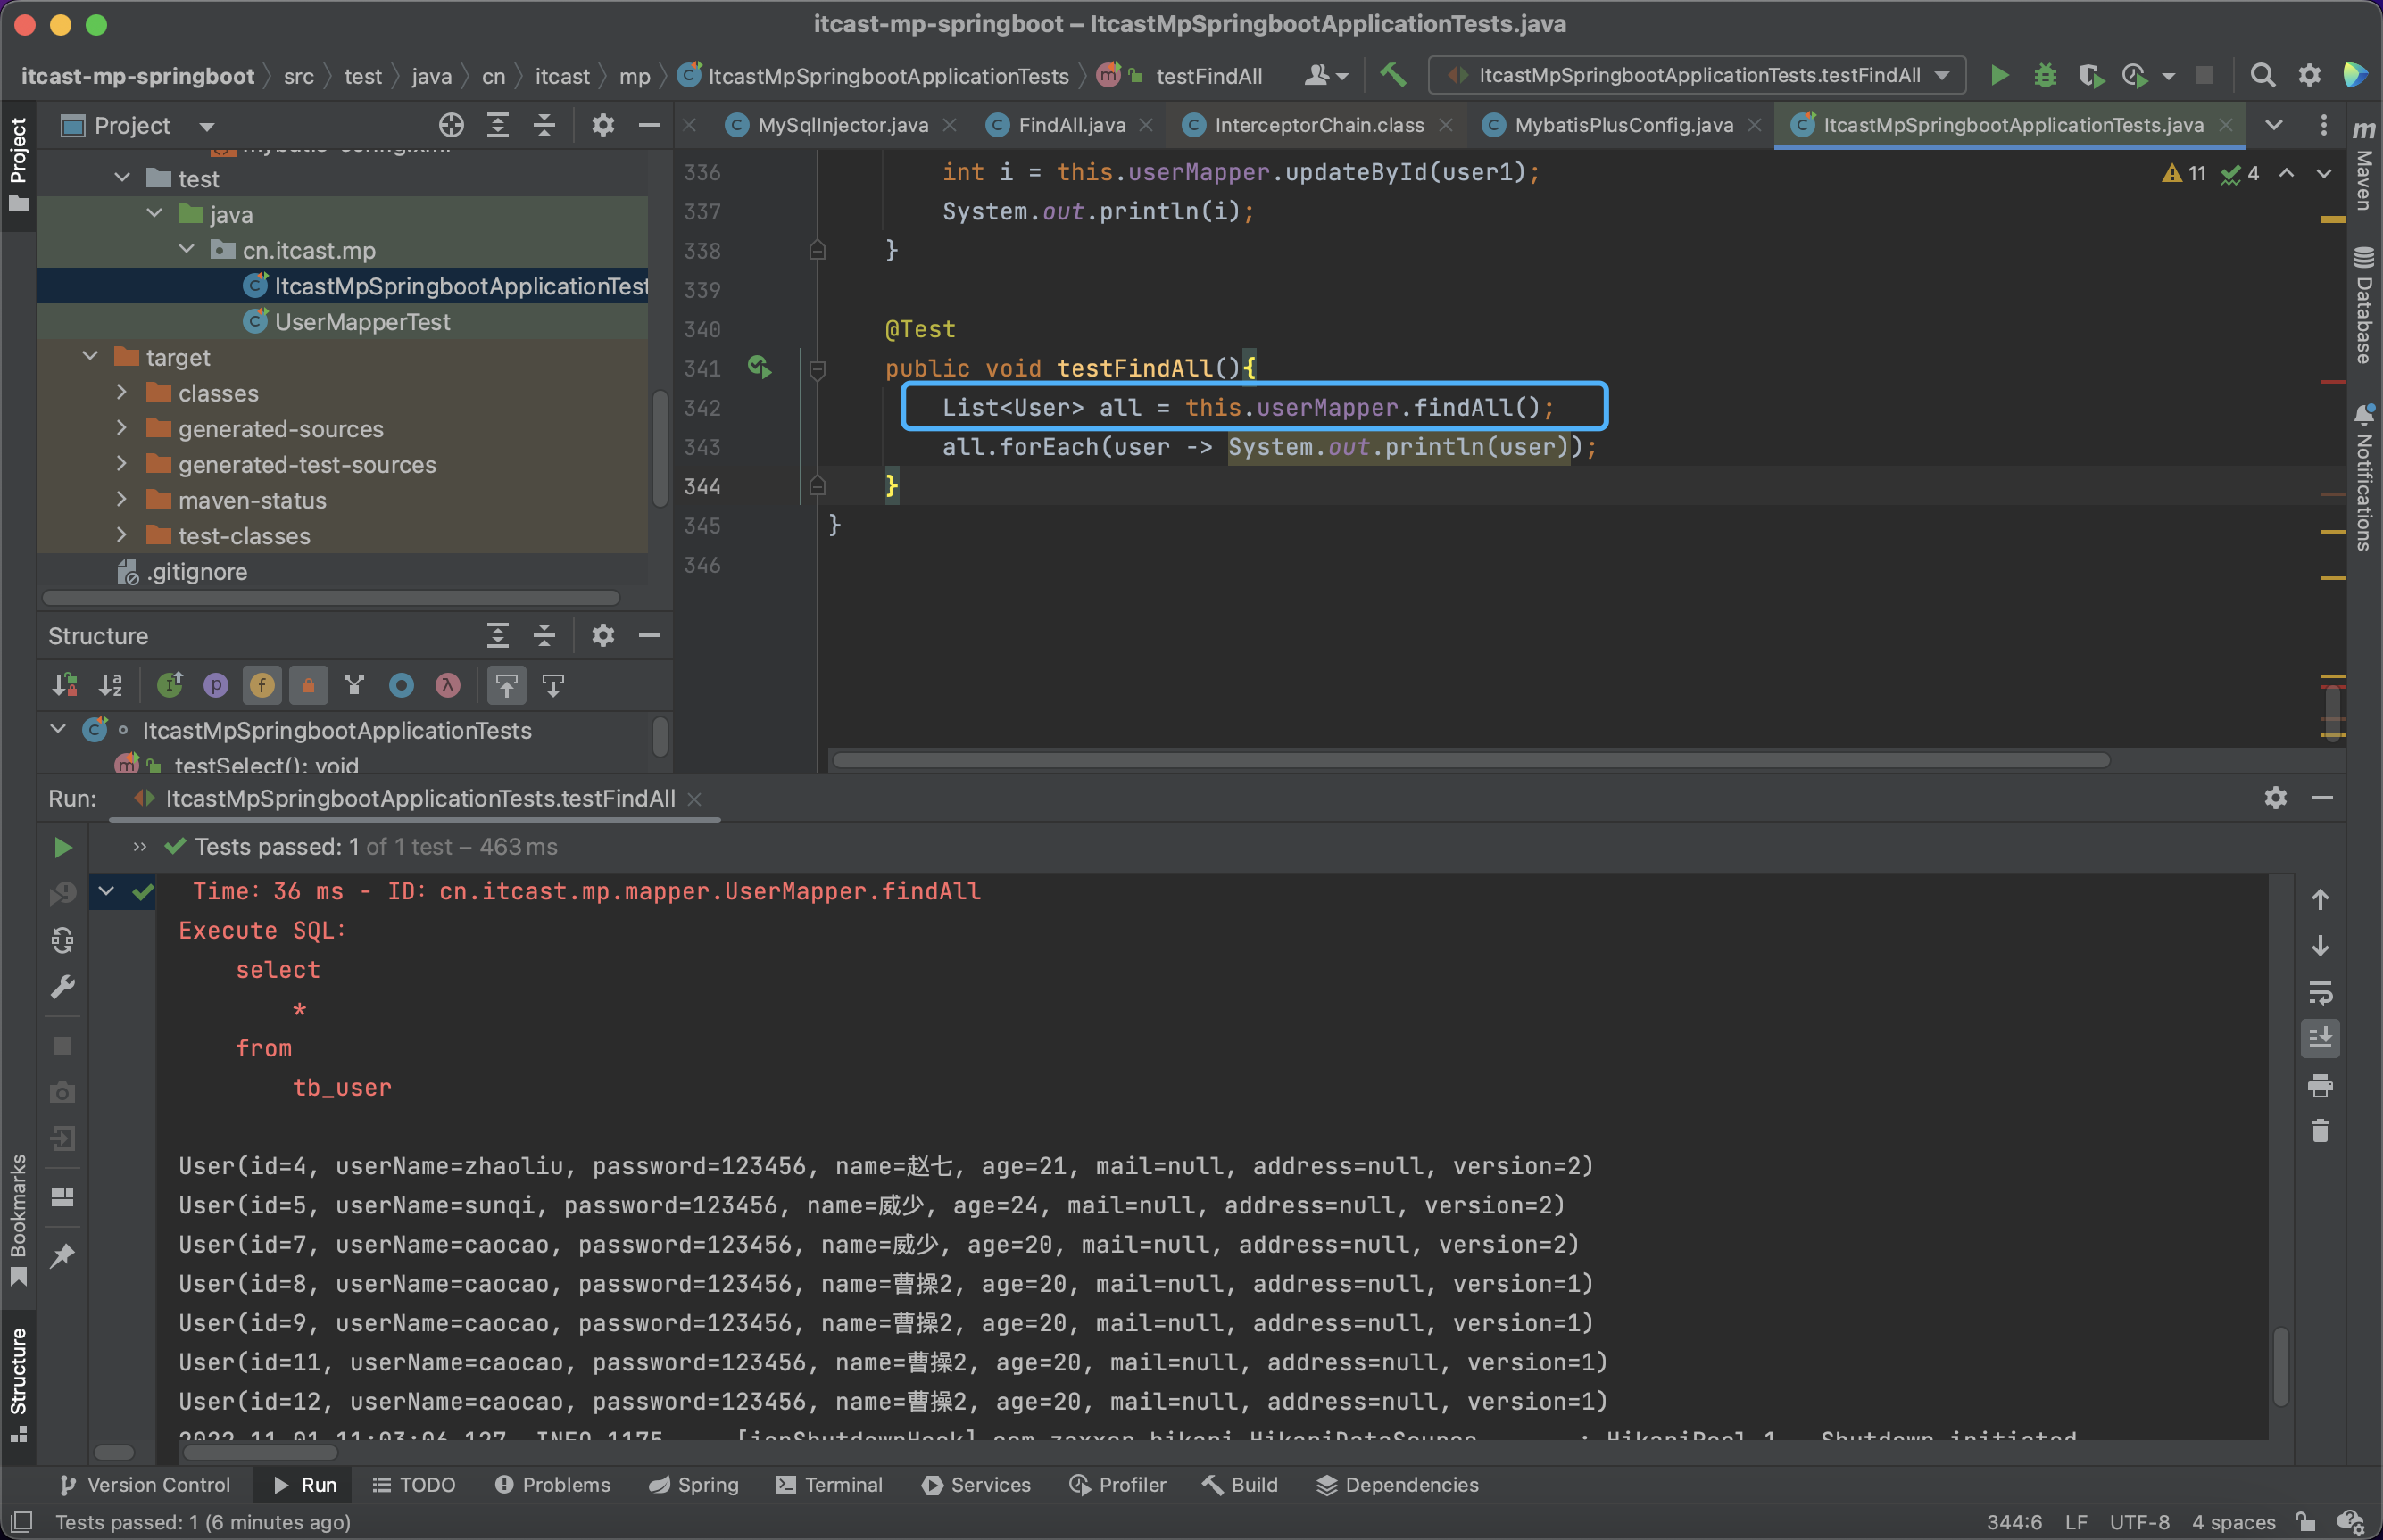Clear the console with the trash icon
Viewport: 2383px width, 1540px height.
2320,1131
